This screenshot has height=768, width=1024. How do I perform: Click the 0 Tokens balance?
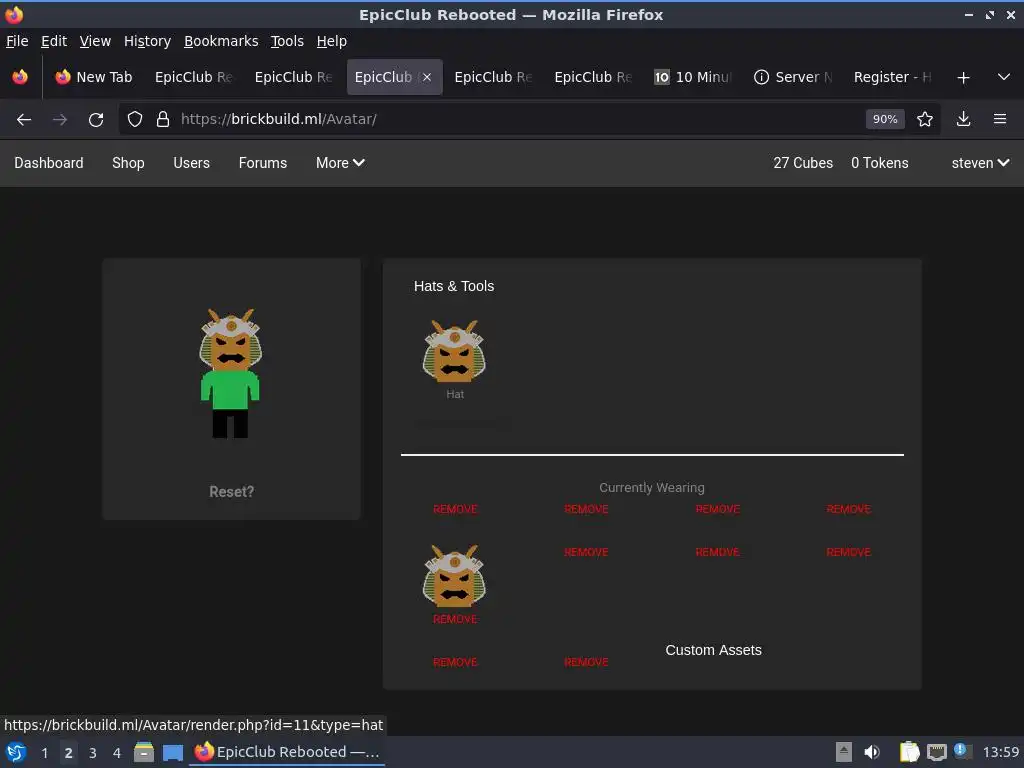[879, 163]
